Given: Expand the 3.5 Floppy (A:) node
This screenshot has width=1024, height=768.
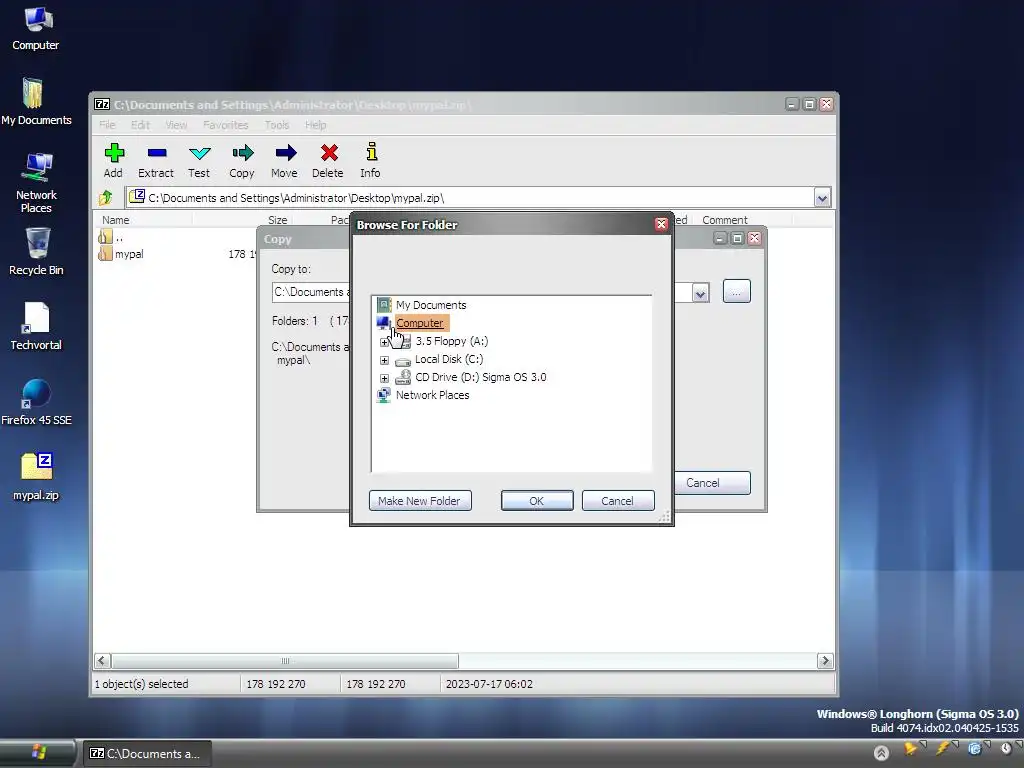Looking at the screenshot, I should [x=385, y=342].
